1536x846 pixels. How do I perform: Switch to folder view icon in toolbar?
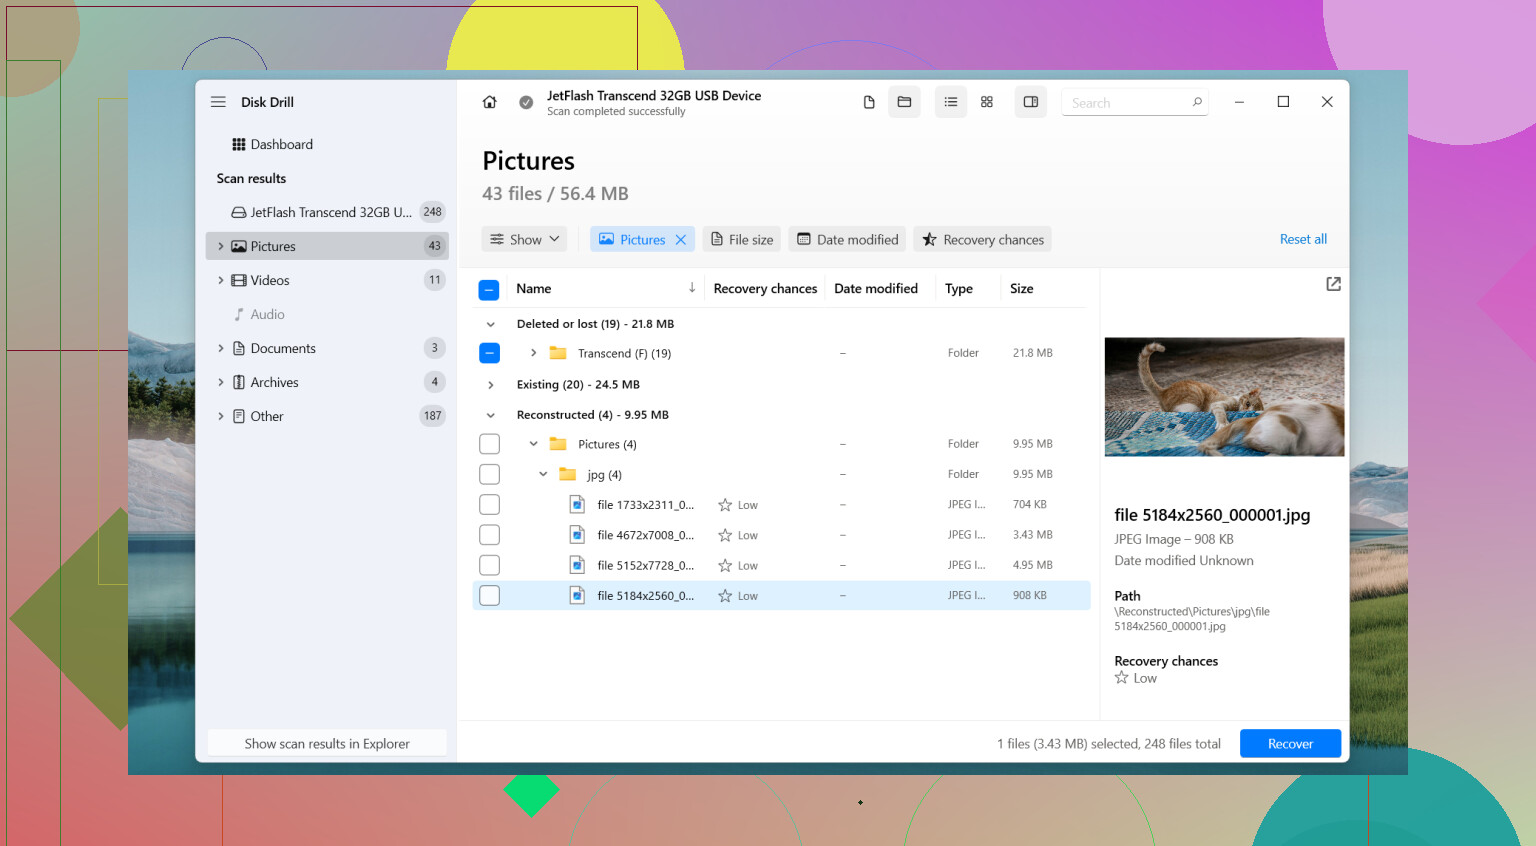tap(904, 102)
